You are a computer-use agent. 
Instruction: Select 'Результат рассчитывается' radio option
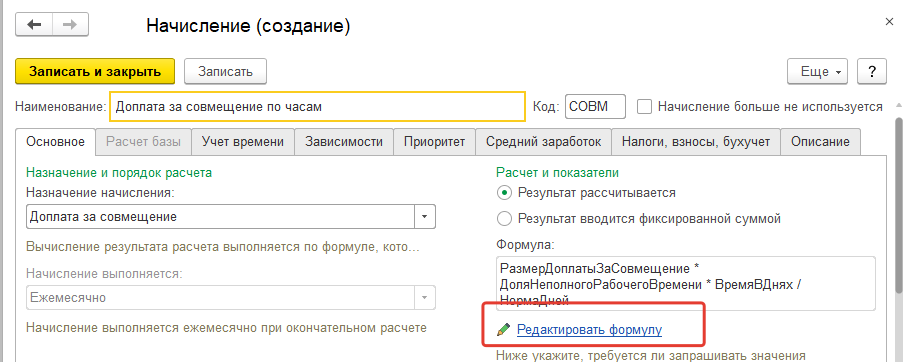pos(504,192)
